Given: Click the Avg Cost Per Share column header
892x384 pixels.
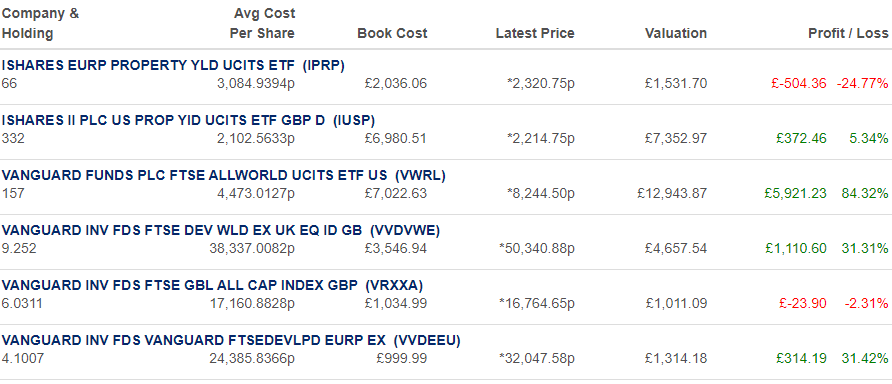Looking at the screenshot, I should pos(262,23).
